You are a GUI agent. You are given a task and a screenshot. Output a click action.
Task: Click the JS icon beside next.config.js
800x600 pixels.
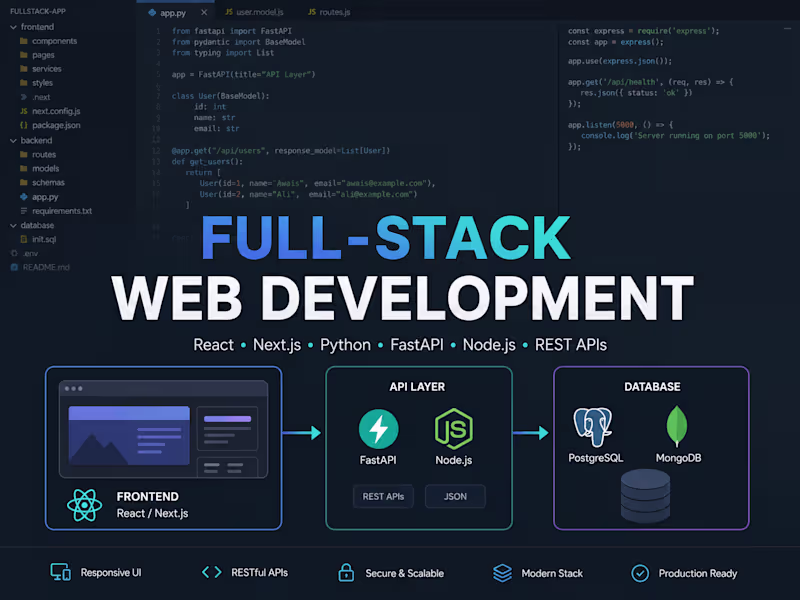pos(23,111)
